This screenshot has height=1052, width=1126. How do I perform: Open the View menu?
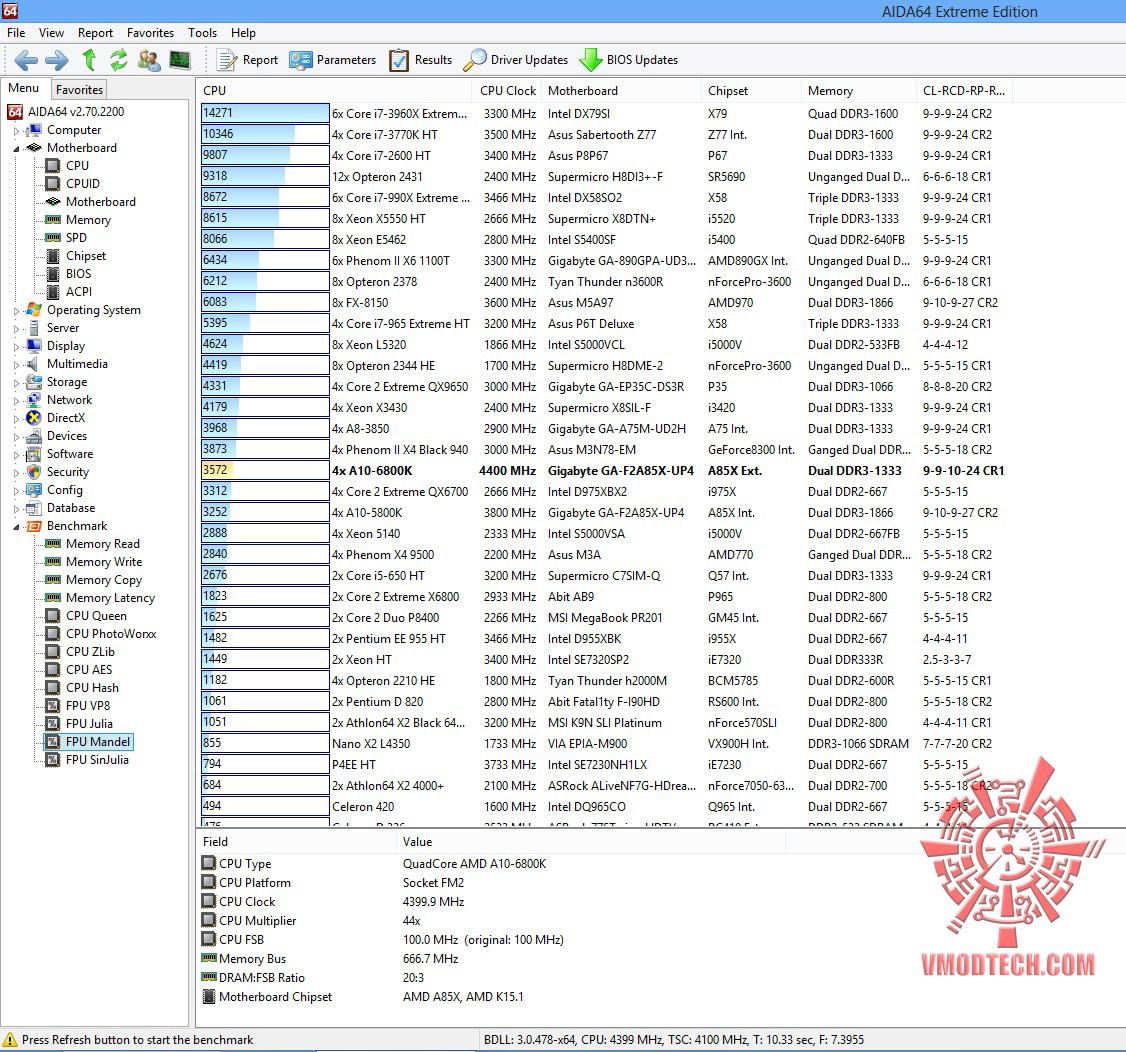tap(51, 33)
